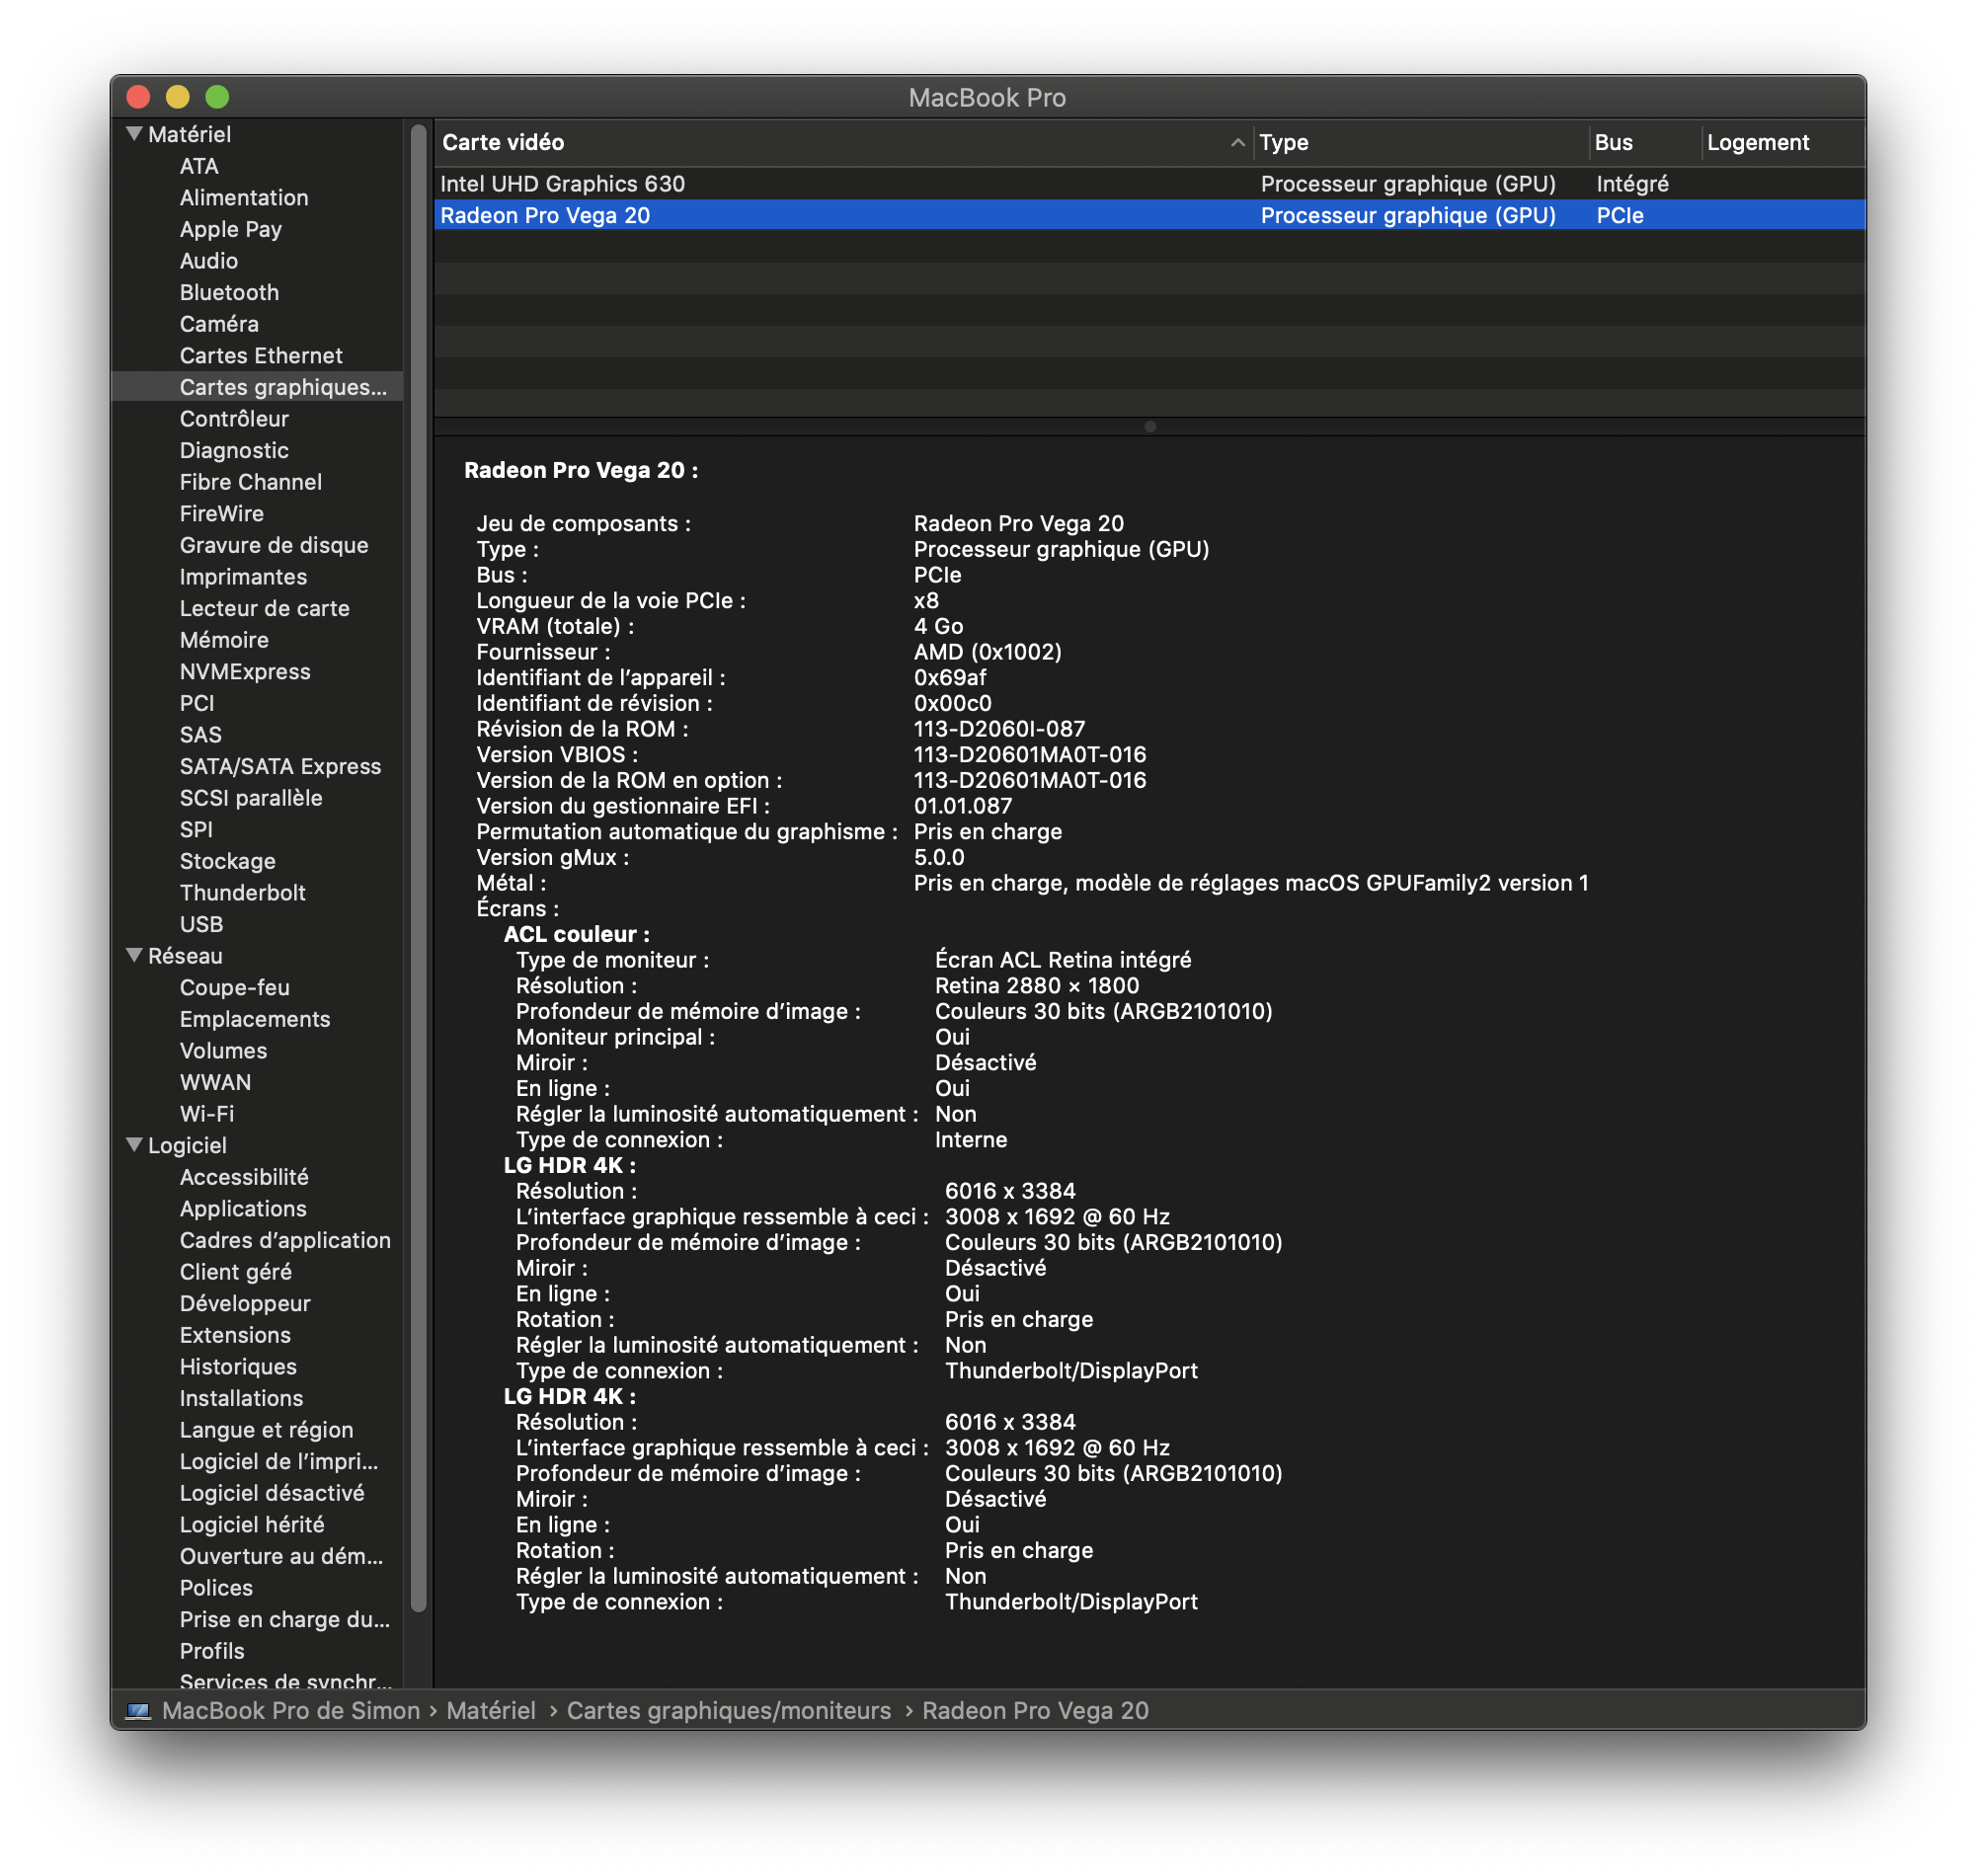Select NVMExpress in the sidebar
Image resolution: width=1977 pixels, height=1876 pixels.
point(245,672)
